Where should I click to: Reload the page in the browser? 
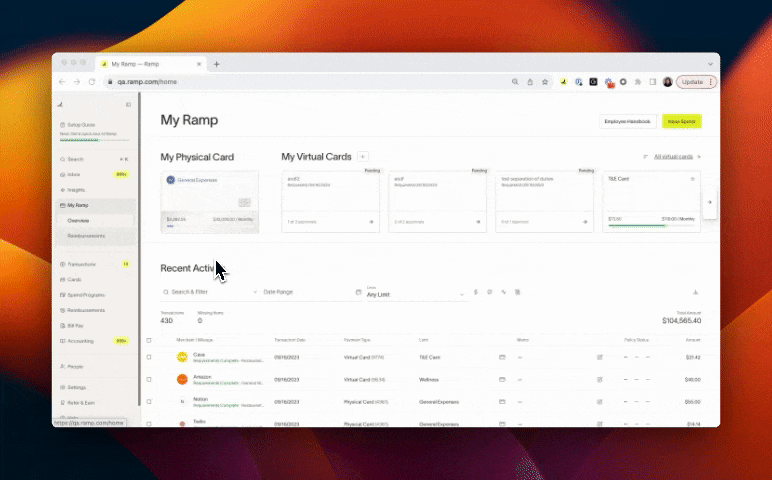click(92, 82)
